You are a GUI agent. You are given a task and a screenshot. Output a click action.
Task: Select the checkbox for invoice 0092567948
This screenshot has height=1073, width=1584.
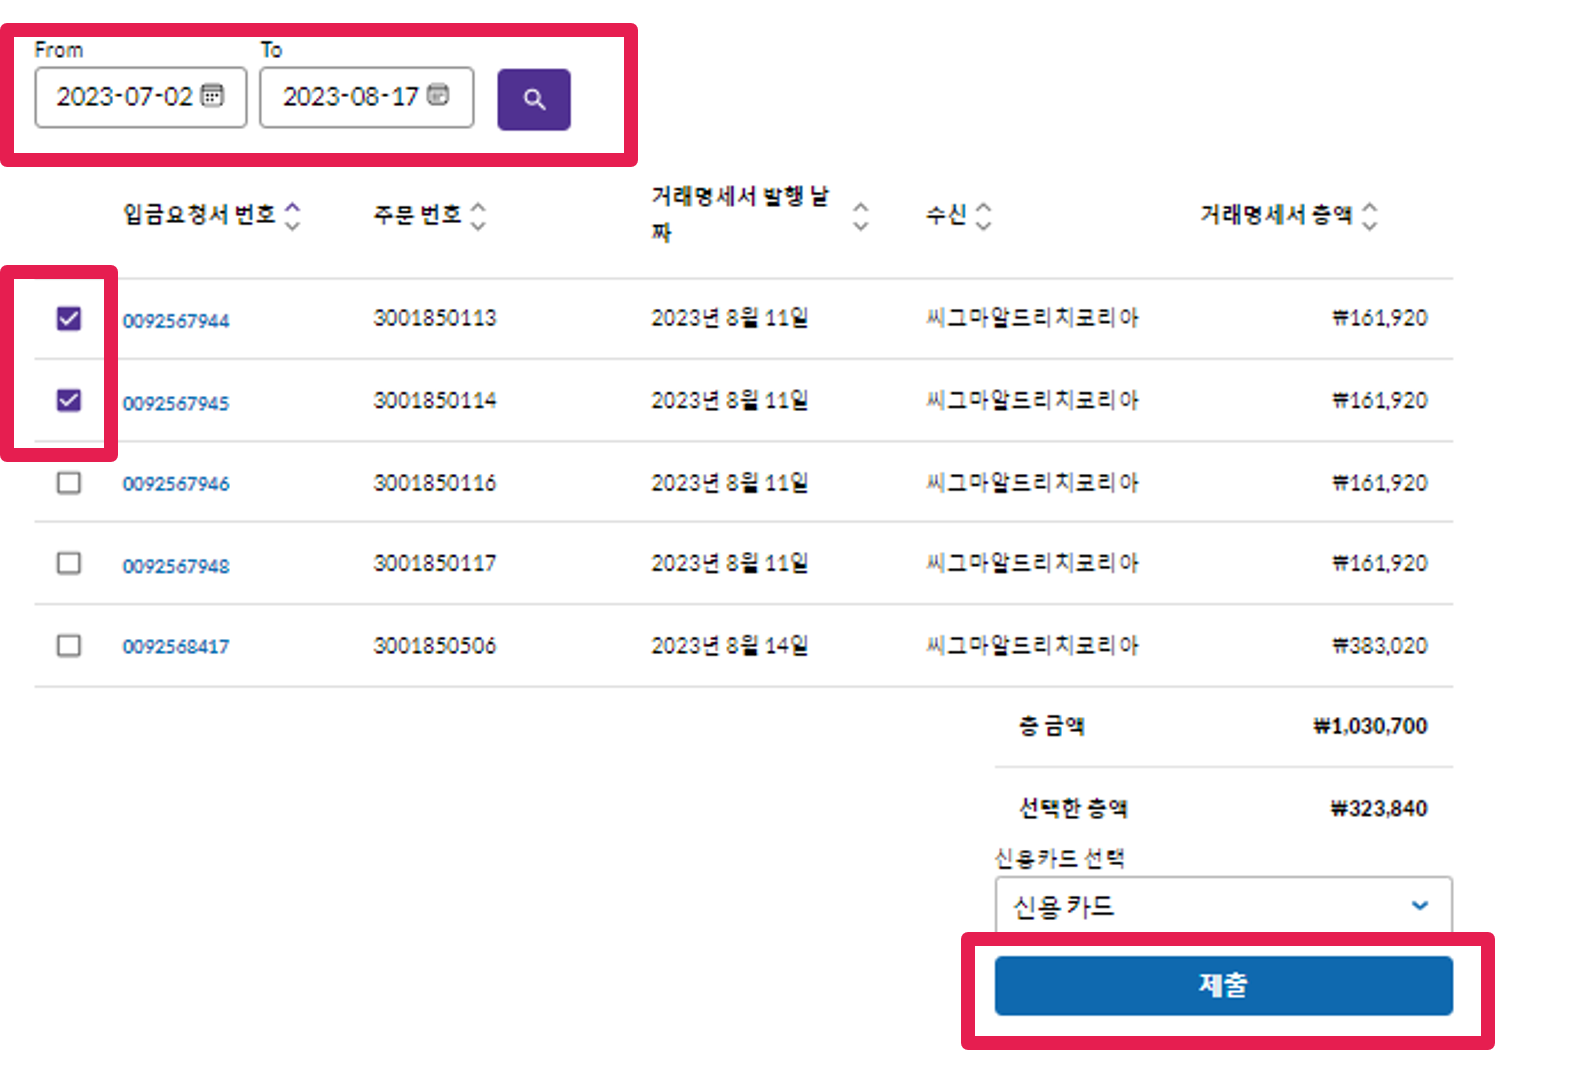69,564
